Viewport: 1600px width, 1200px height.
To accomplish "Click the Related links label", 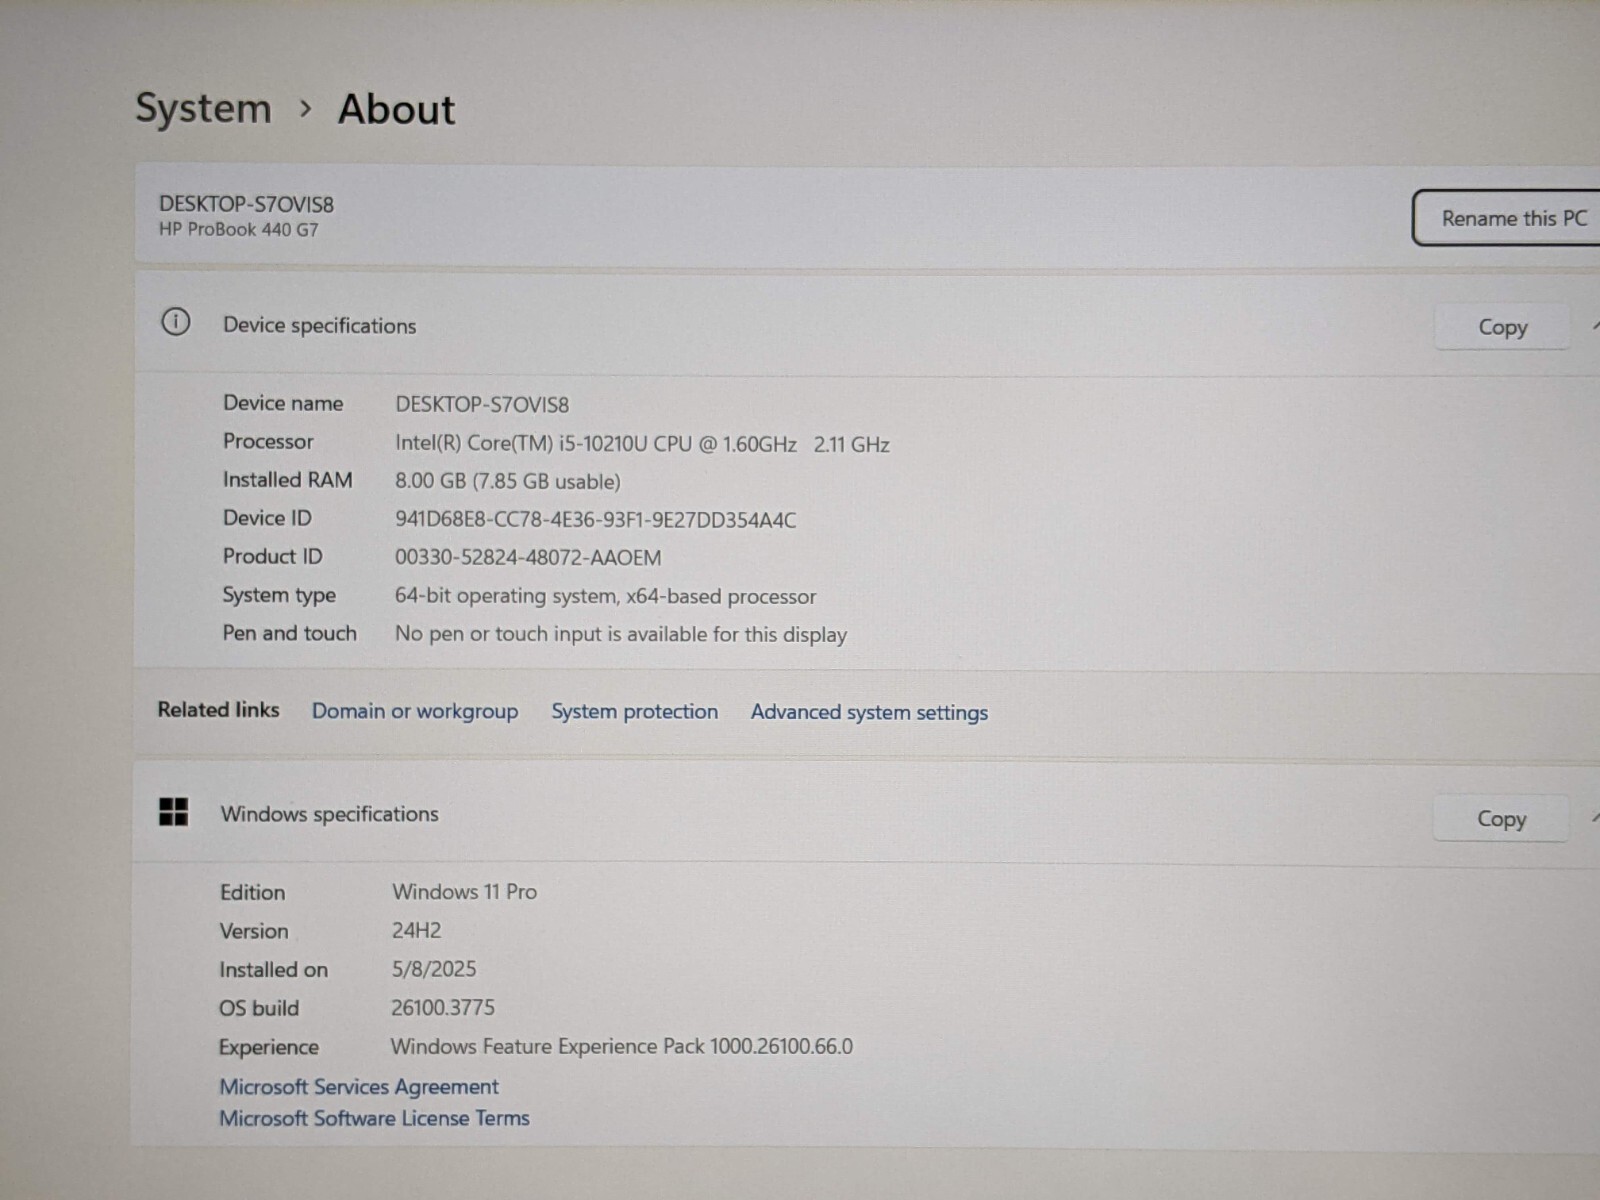I will point(218,710).
